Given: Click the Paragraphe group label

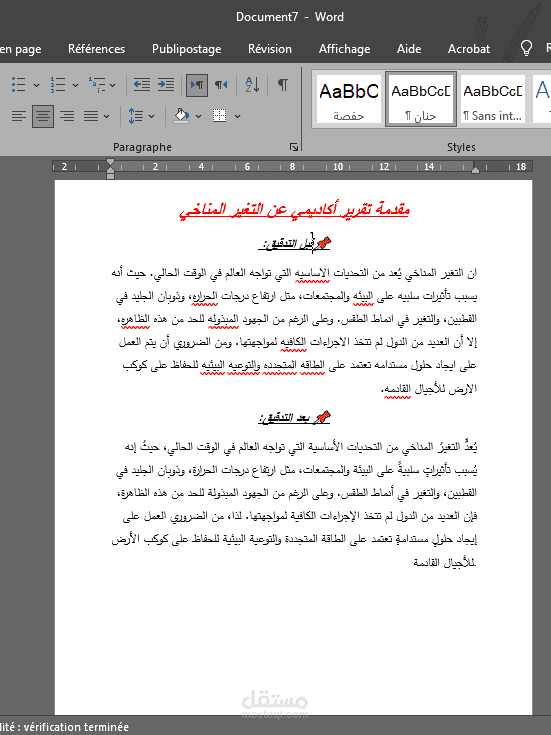Looking at the screenshot, I should tap(142, 147).
